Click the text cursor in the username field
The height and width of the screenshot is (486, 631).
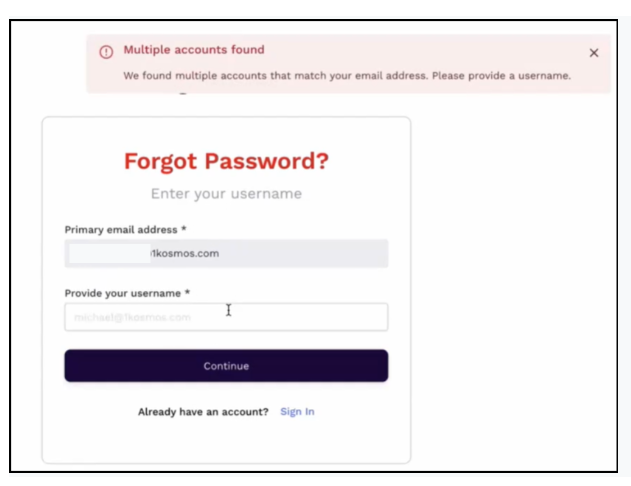point(228,311)
